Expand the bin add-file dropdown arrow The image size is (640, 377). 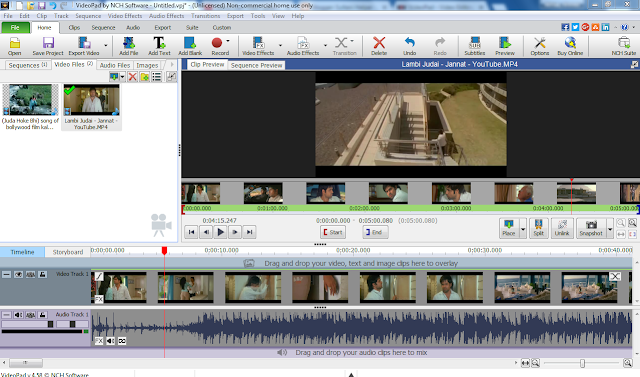pyautogui.click(x=122, y=77)
